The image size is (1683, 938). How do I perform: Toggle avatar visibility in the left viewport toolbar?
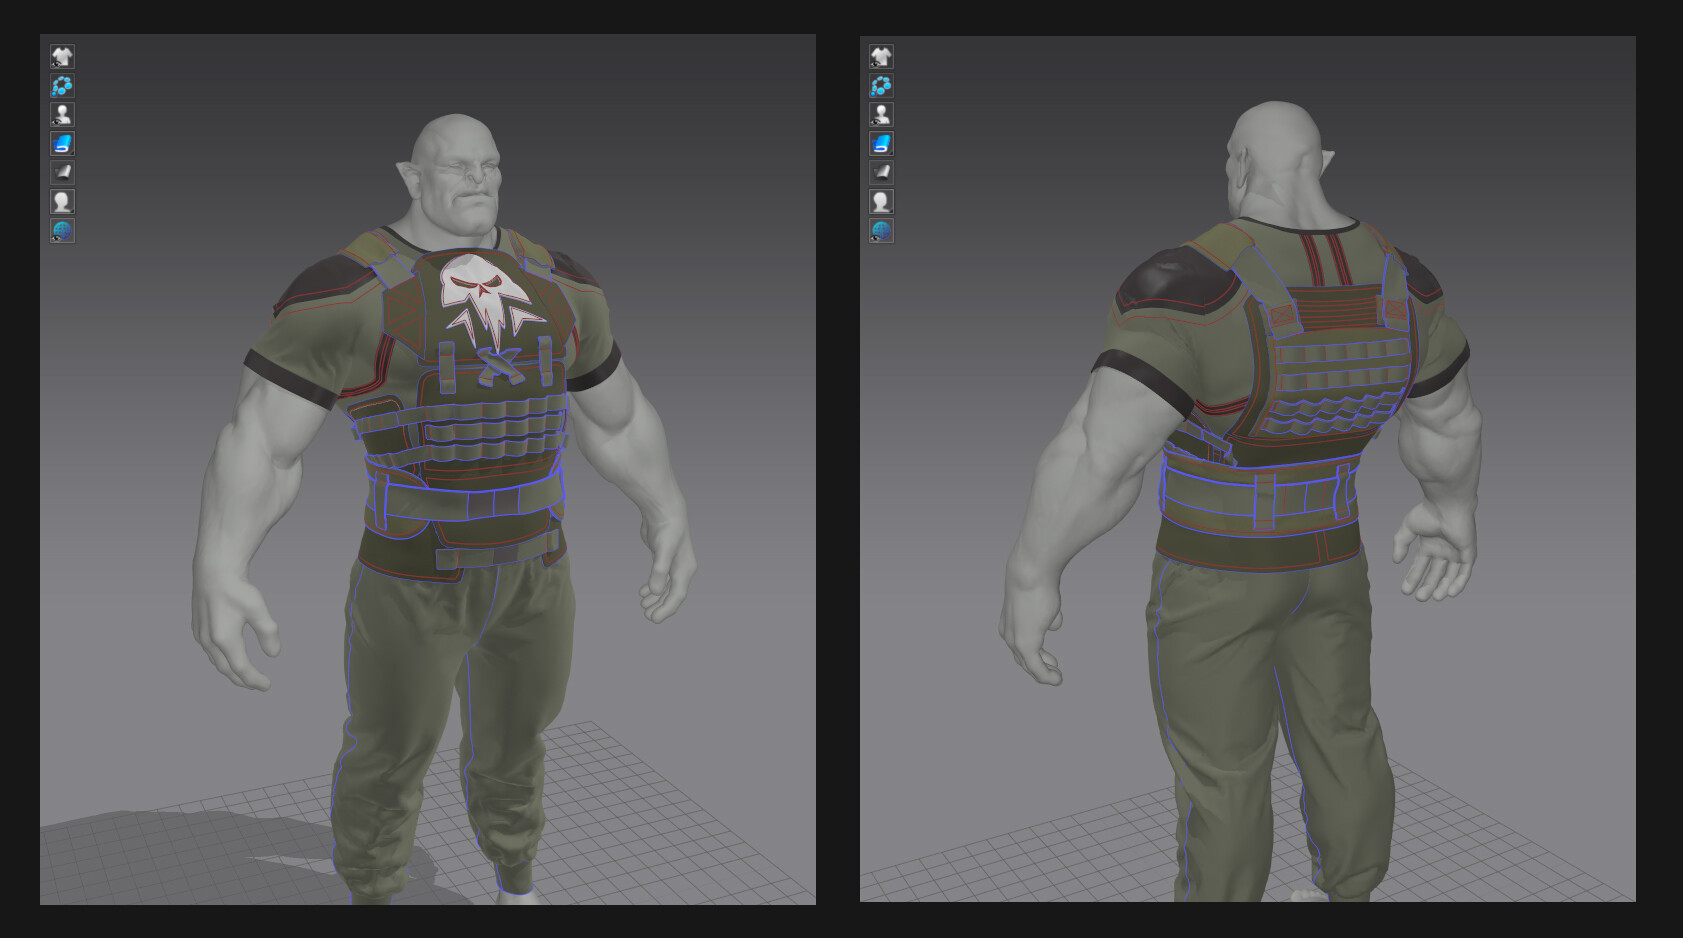[62, 113]
